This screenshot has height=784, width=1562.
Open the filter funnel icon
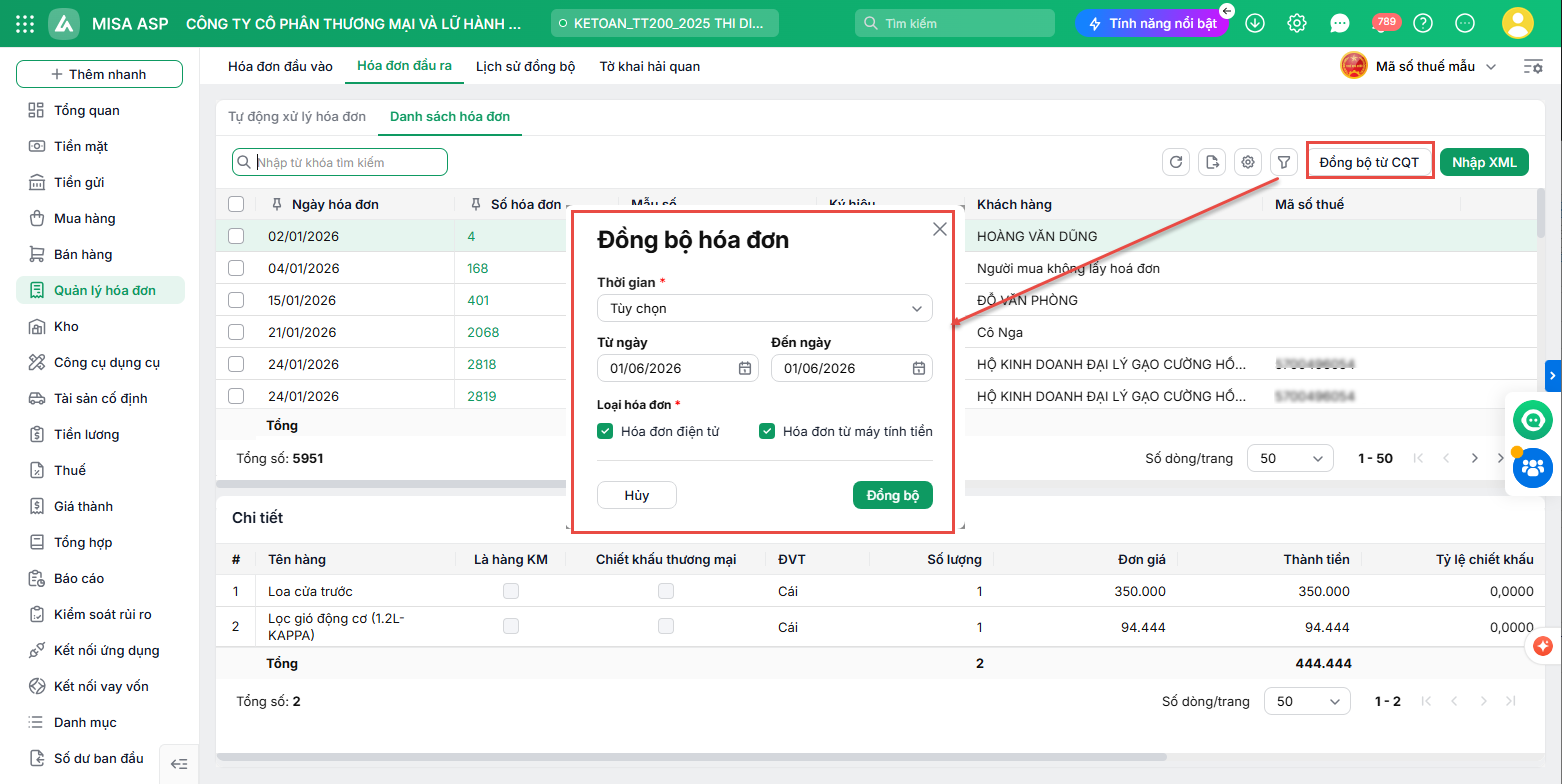tap(1284, 162)
